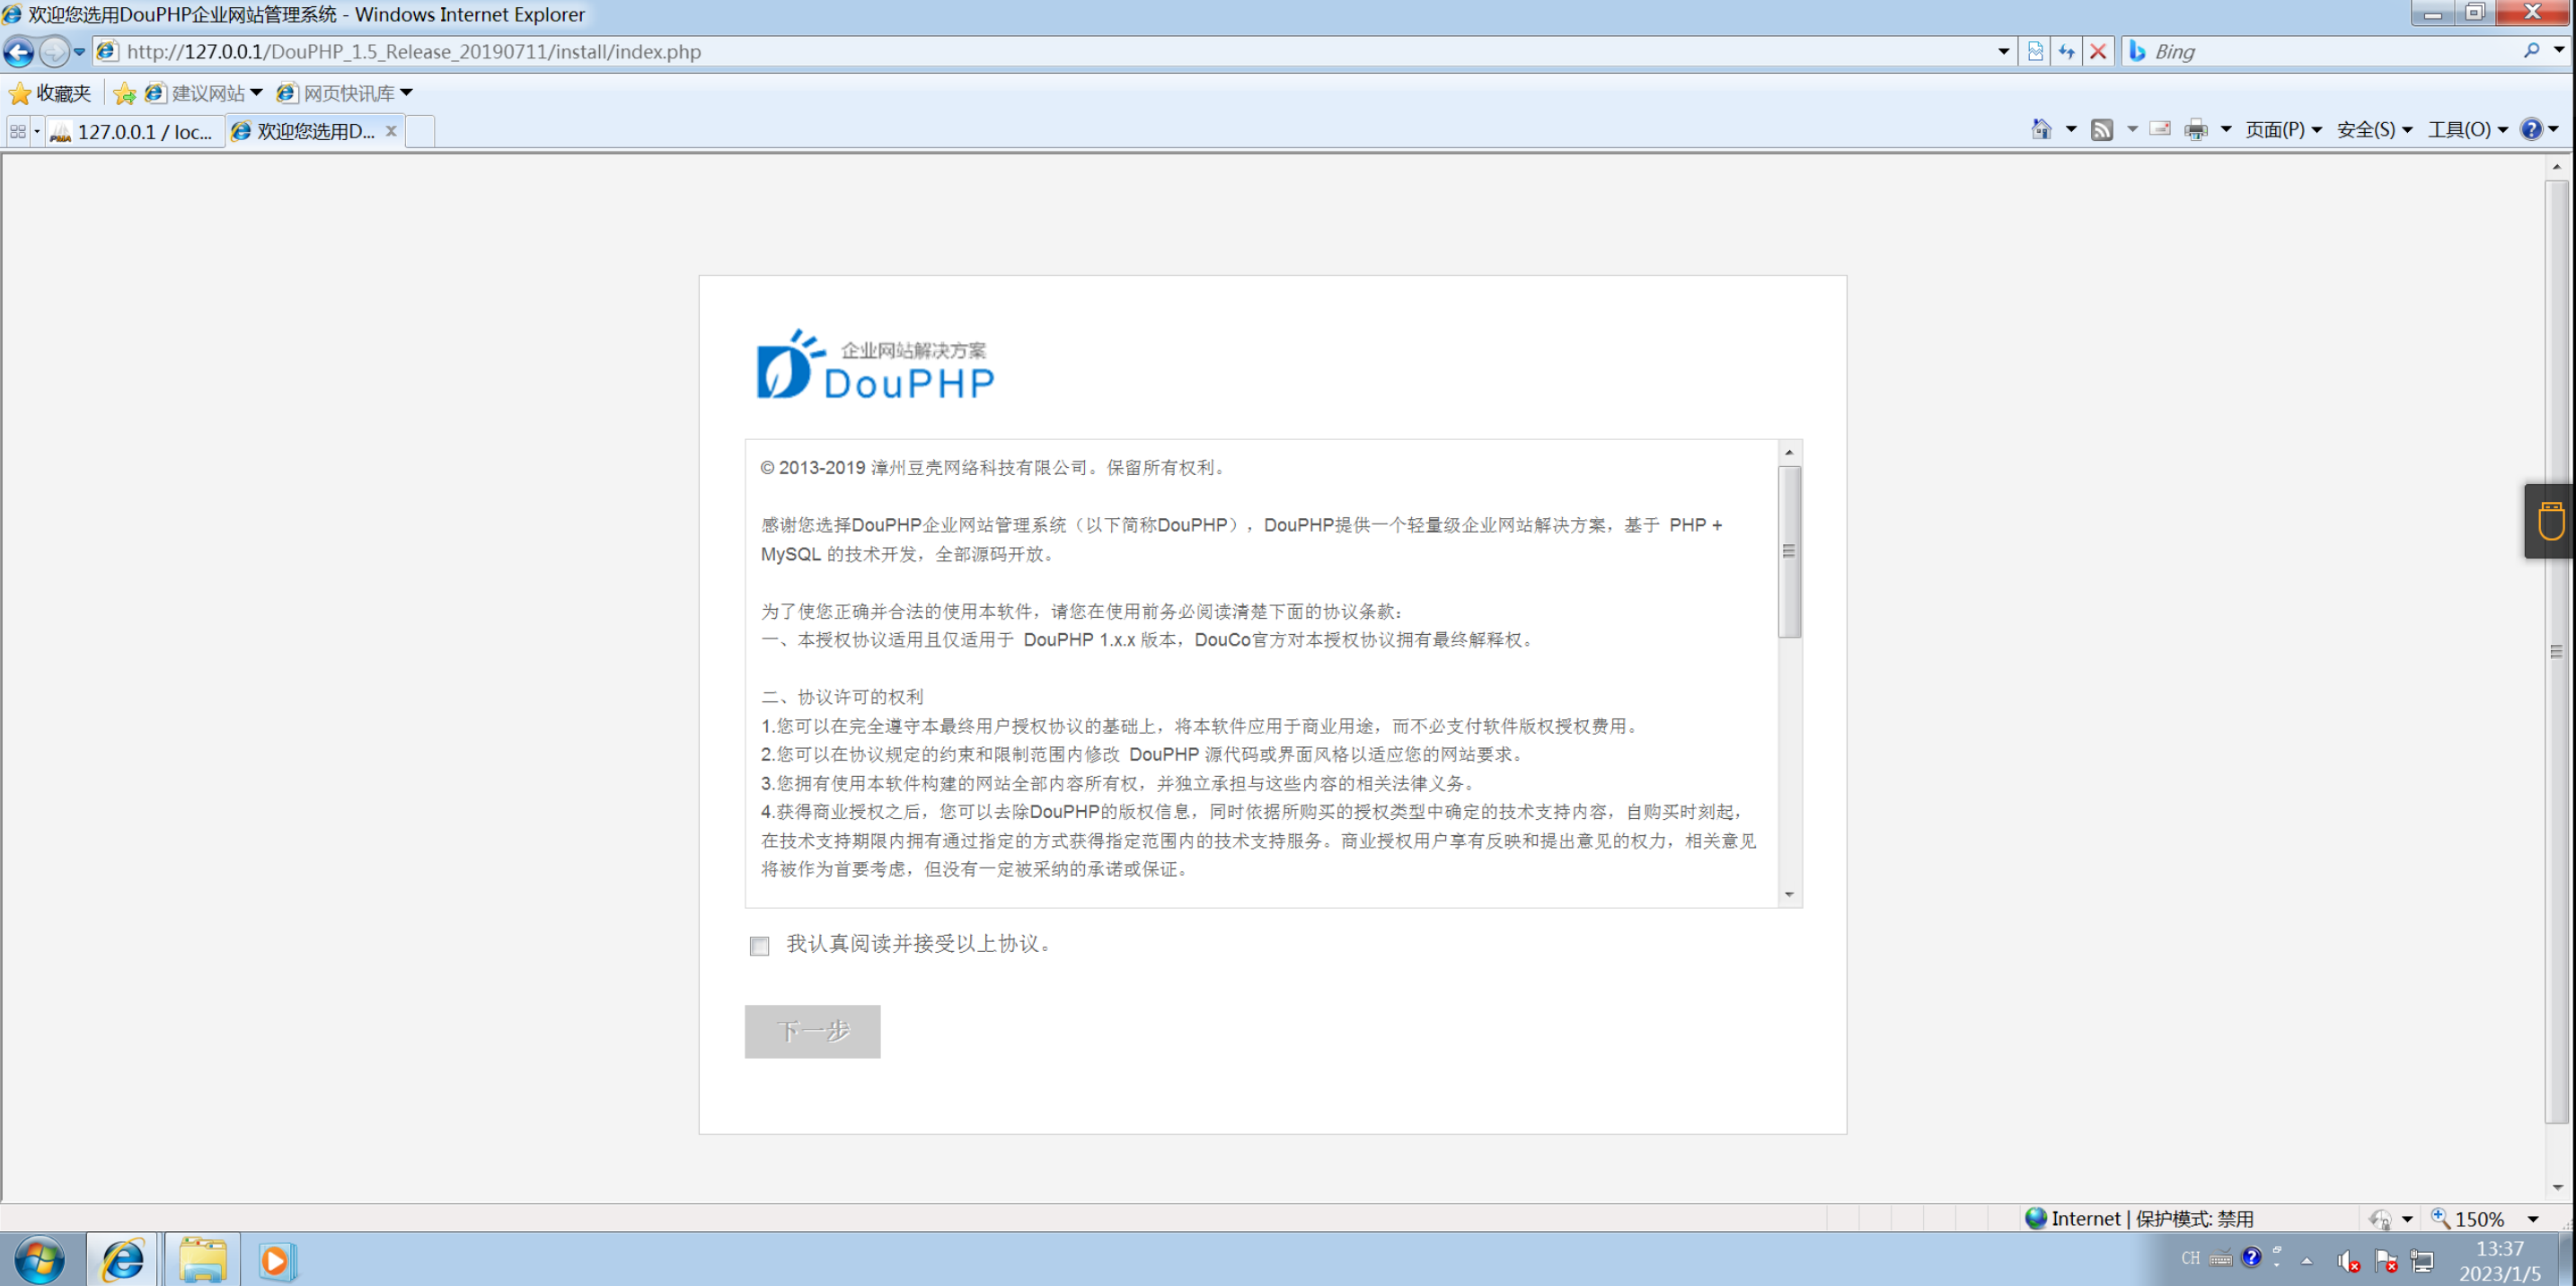Open a new blank tab

coord(420,131)
